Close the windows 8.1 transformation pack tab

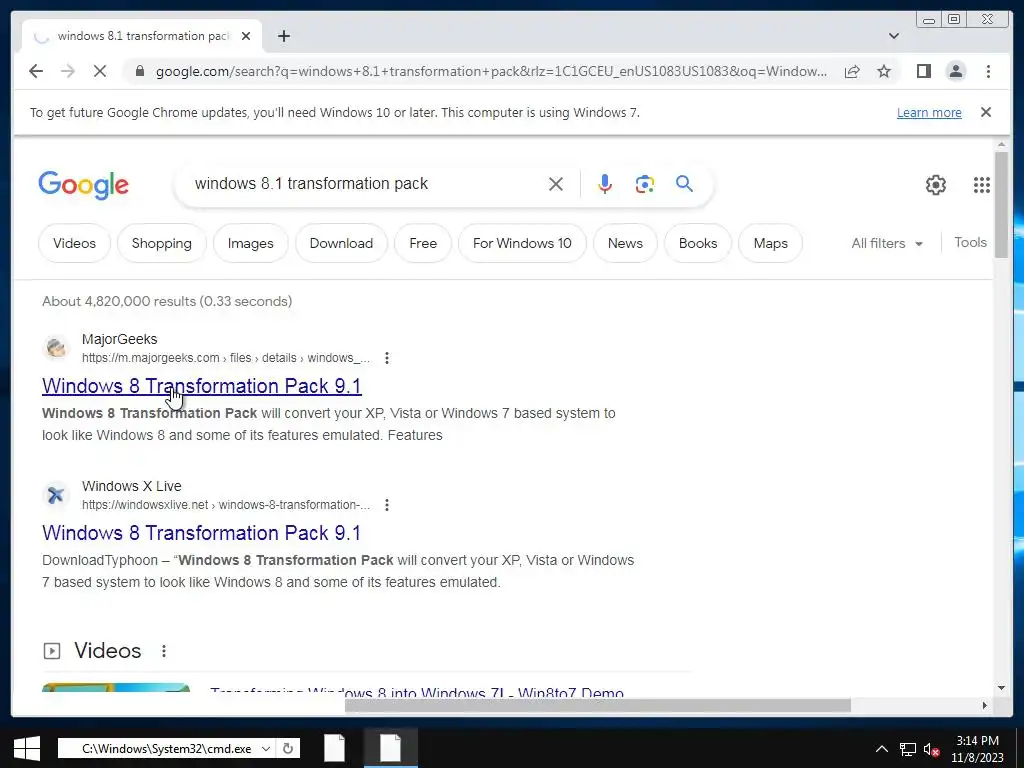click(x=246, y=36)
